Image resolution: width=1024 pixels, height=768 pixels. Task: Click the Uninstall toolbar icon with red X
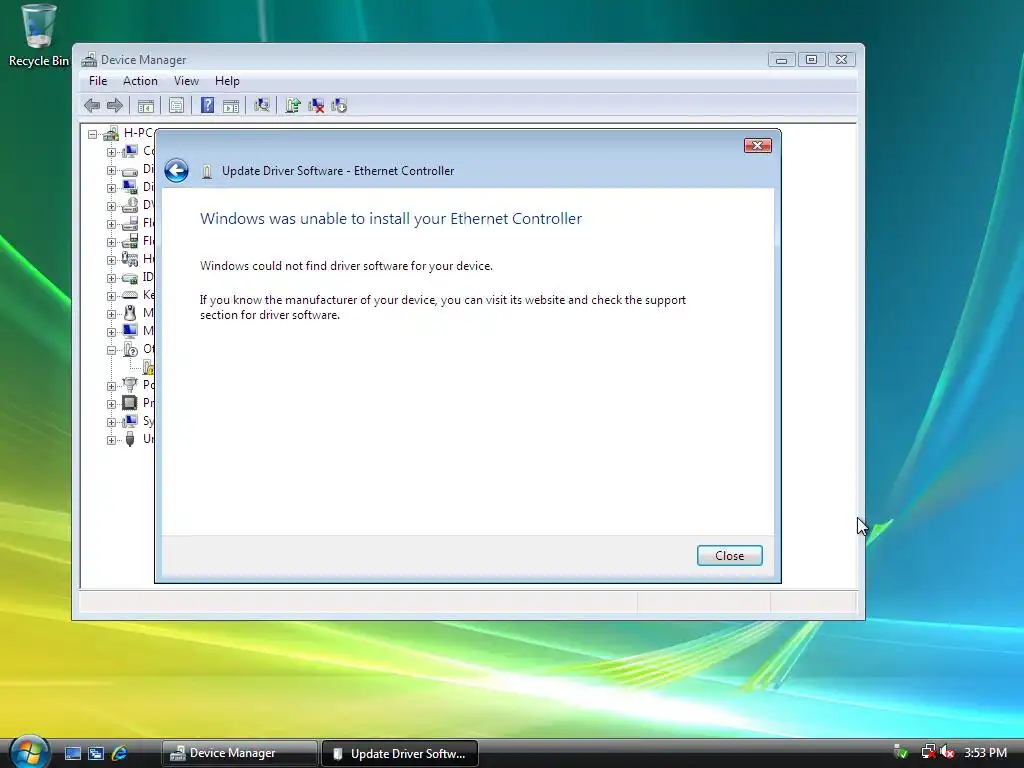[315, 105]
